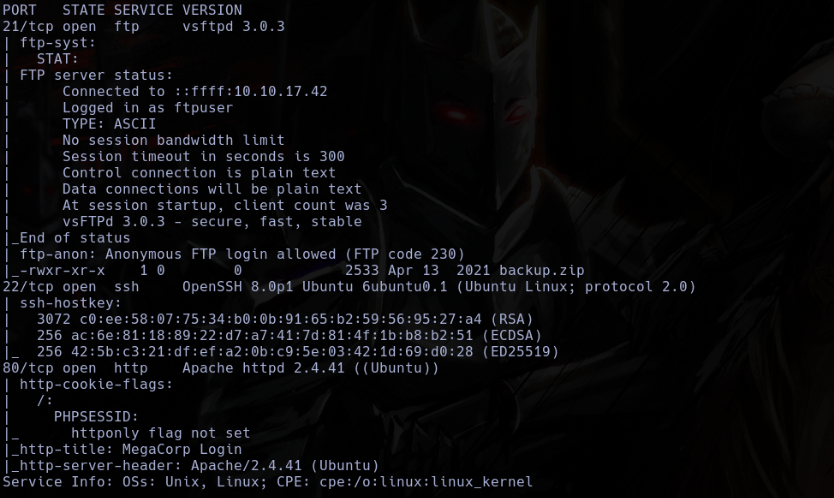
Task: Click the Session timeout in seconds line
Action: (203, 156)
